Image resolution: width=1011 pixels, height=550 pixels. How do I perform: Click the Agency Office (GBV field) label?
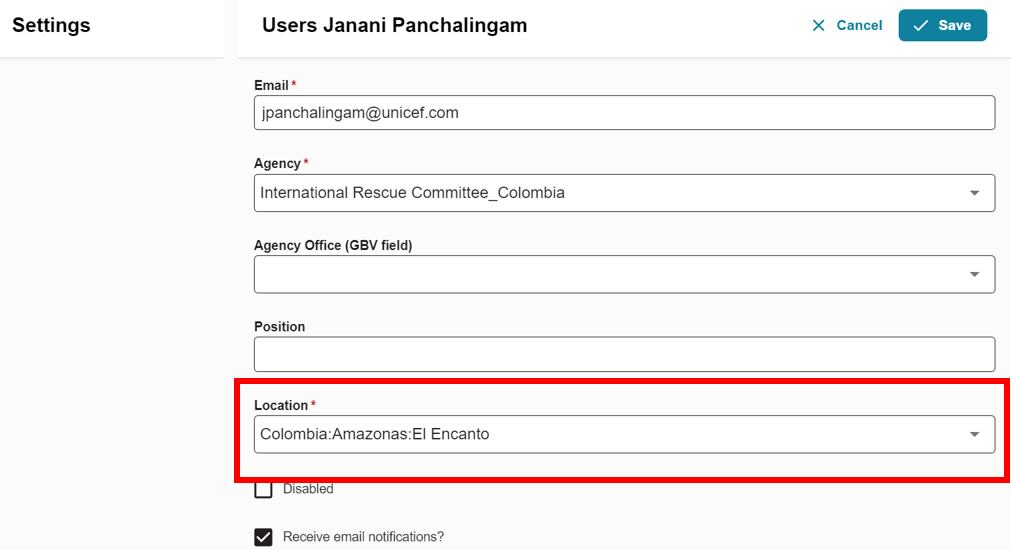click(333, 245)
